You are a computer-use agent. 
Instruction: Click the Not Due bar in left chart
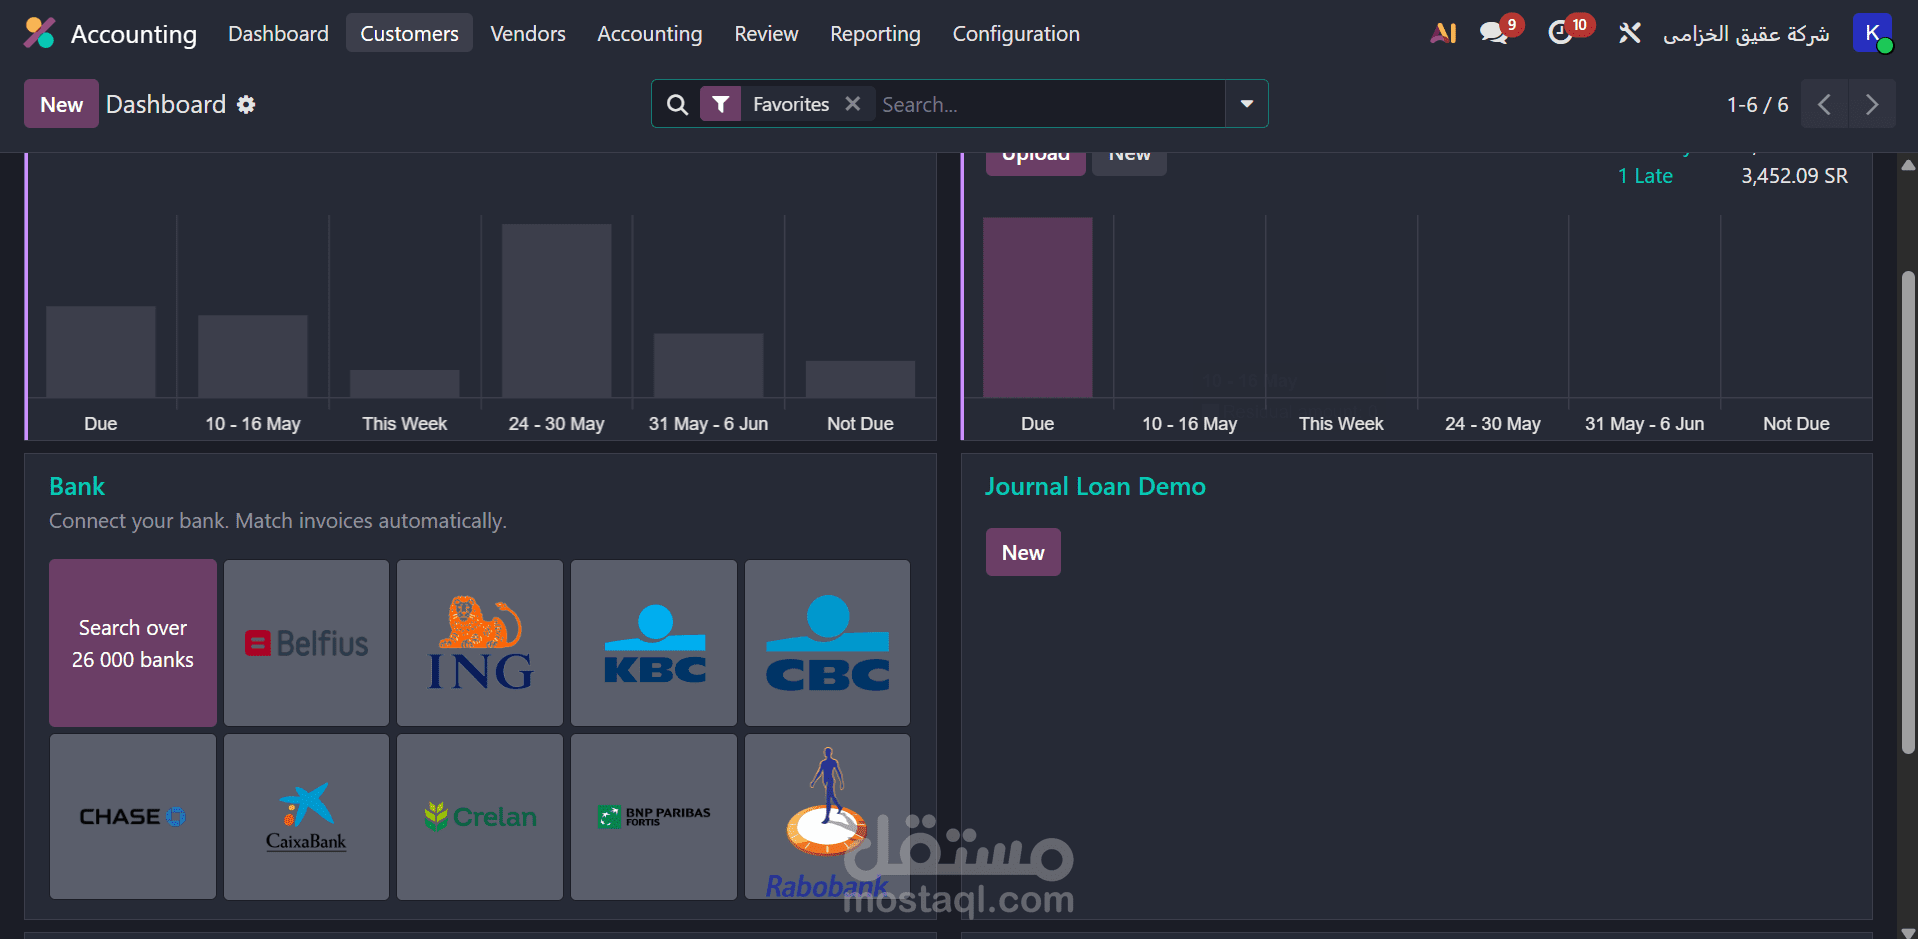click(x=860, y=379)
